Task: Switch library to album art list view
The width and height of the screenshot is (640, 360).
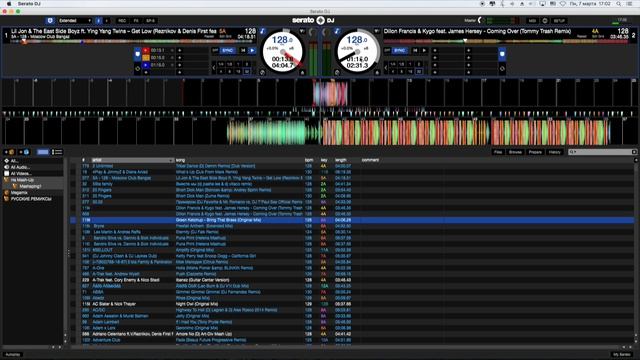Action: click(x=57, y=152)
